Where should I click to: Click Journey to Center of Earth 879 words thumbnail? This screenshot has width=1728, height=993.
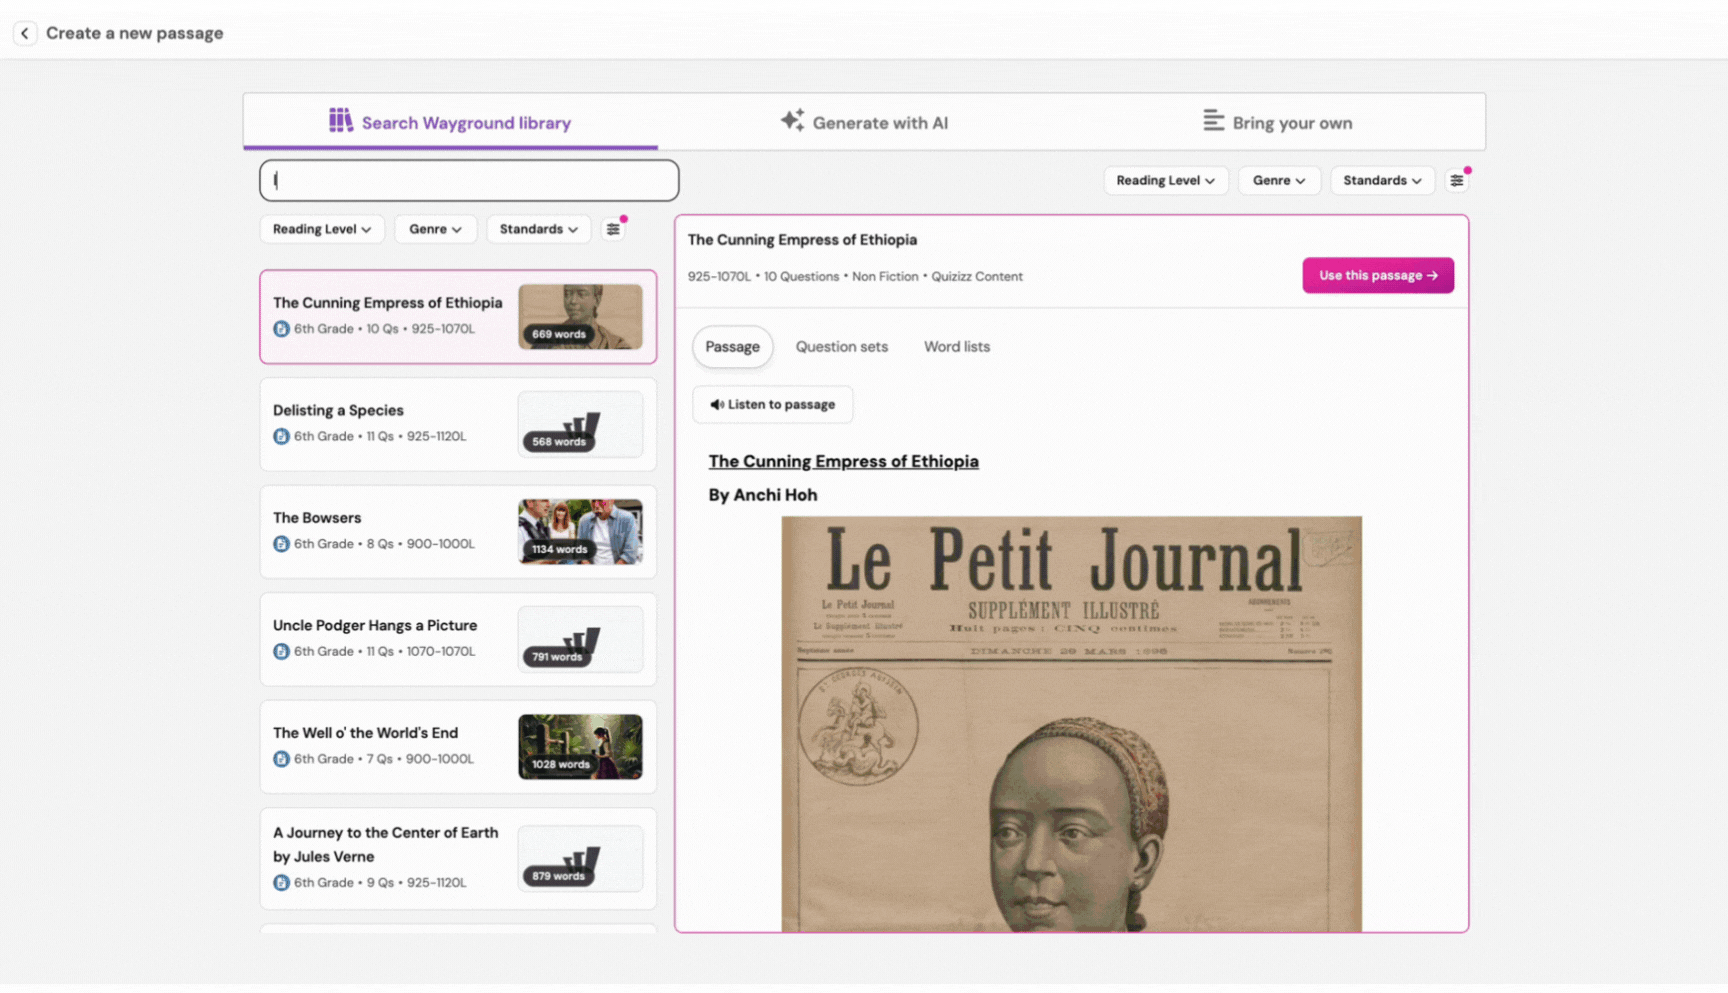point(580,859)
